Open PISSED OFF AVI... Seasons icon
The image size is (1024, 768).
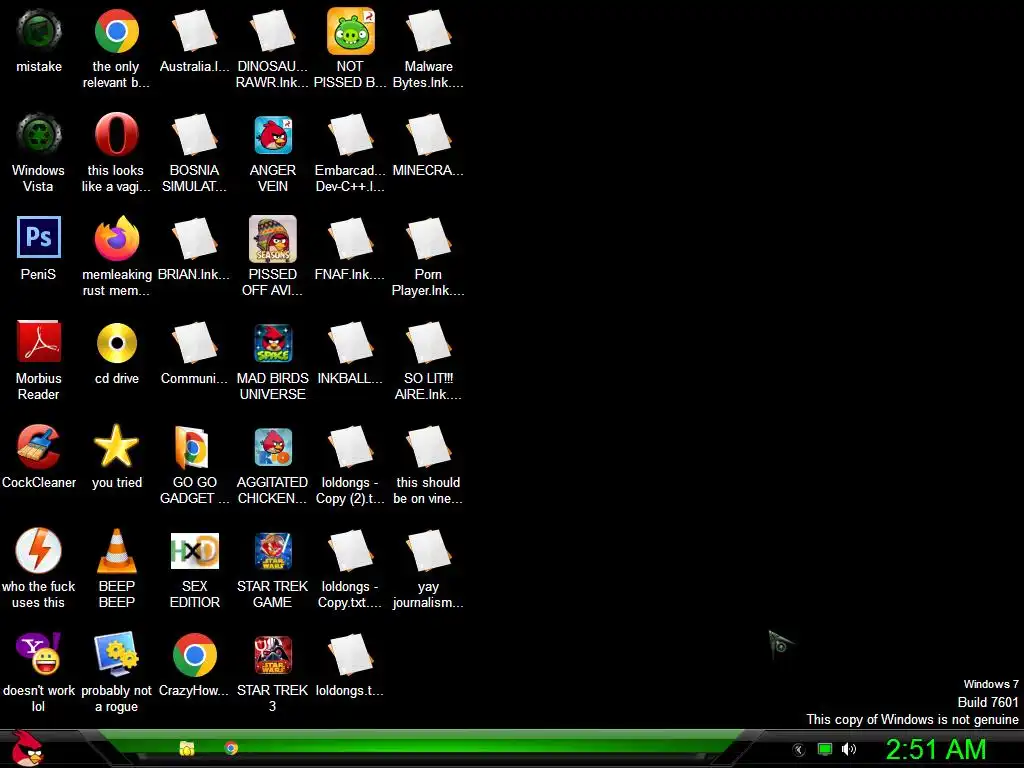(x=272, y=239)
